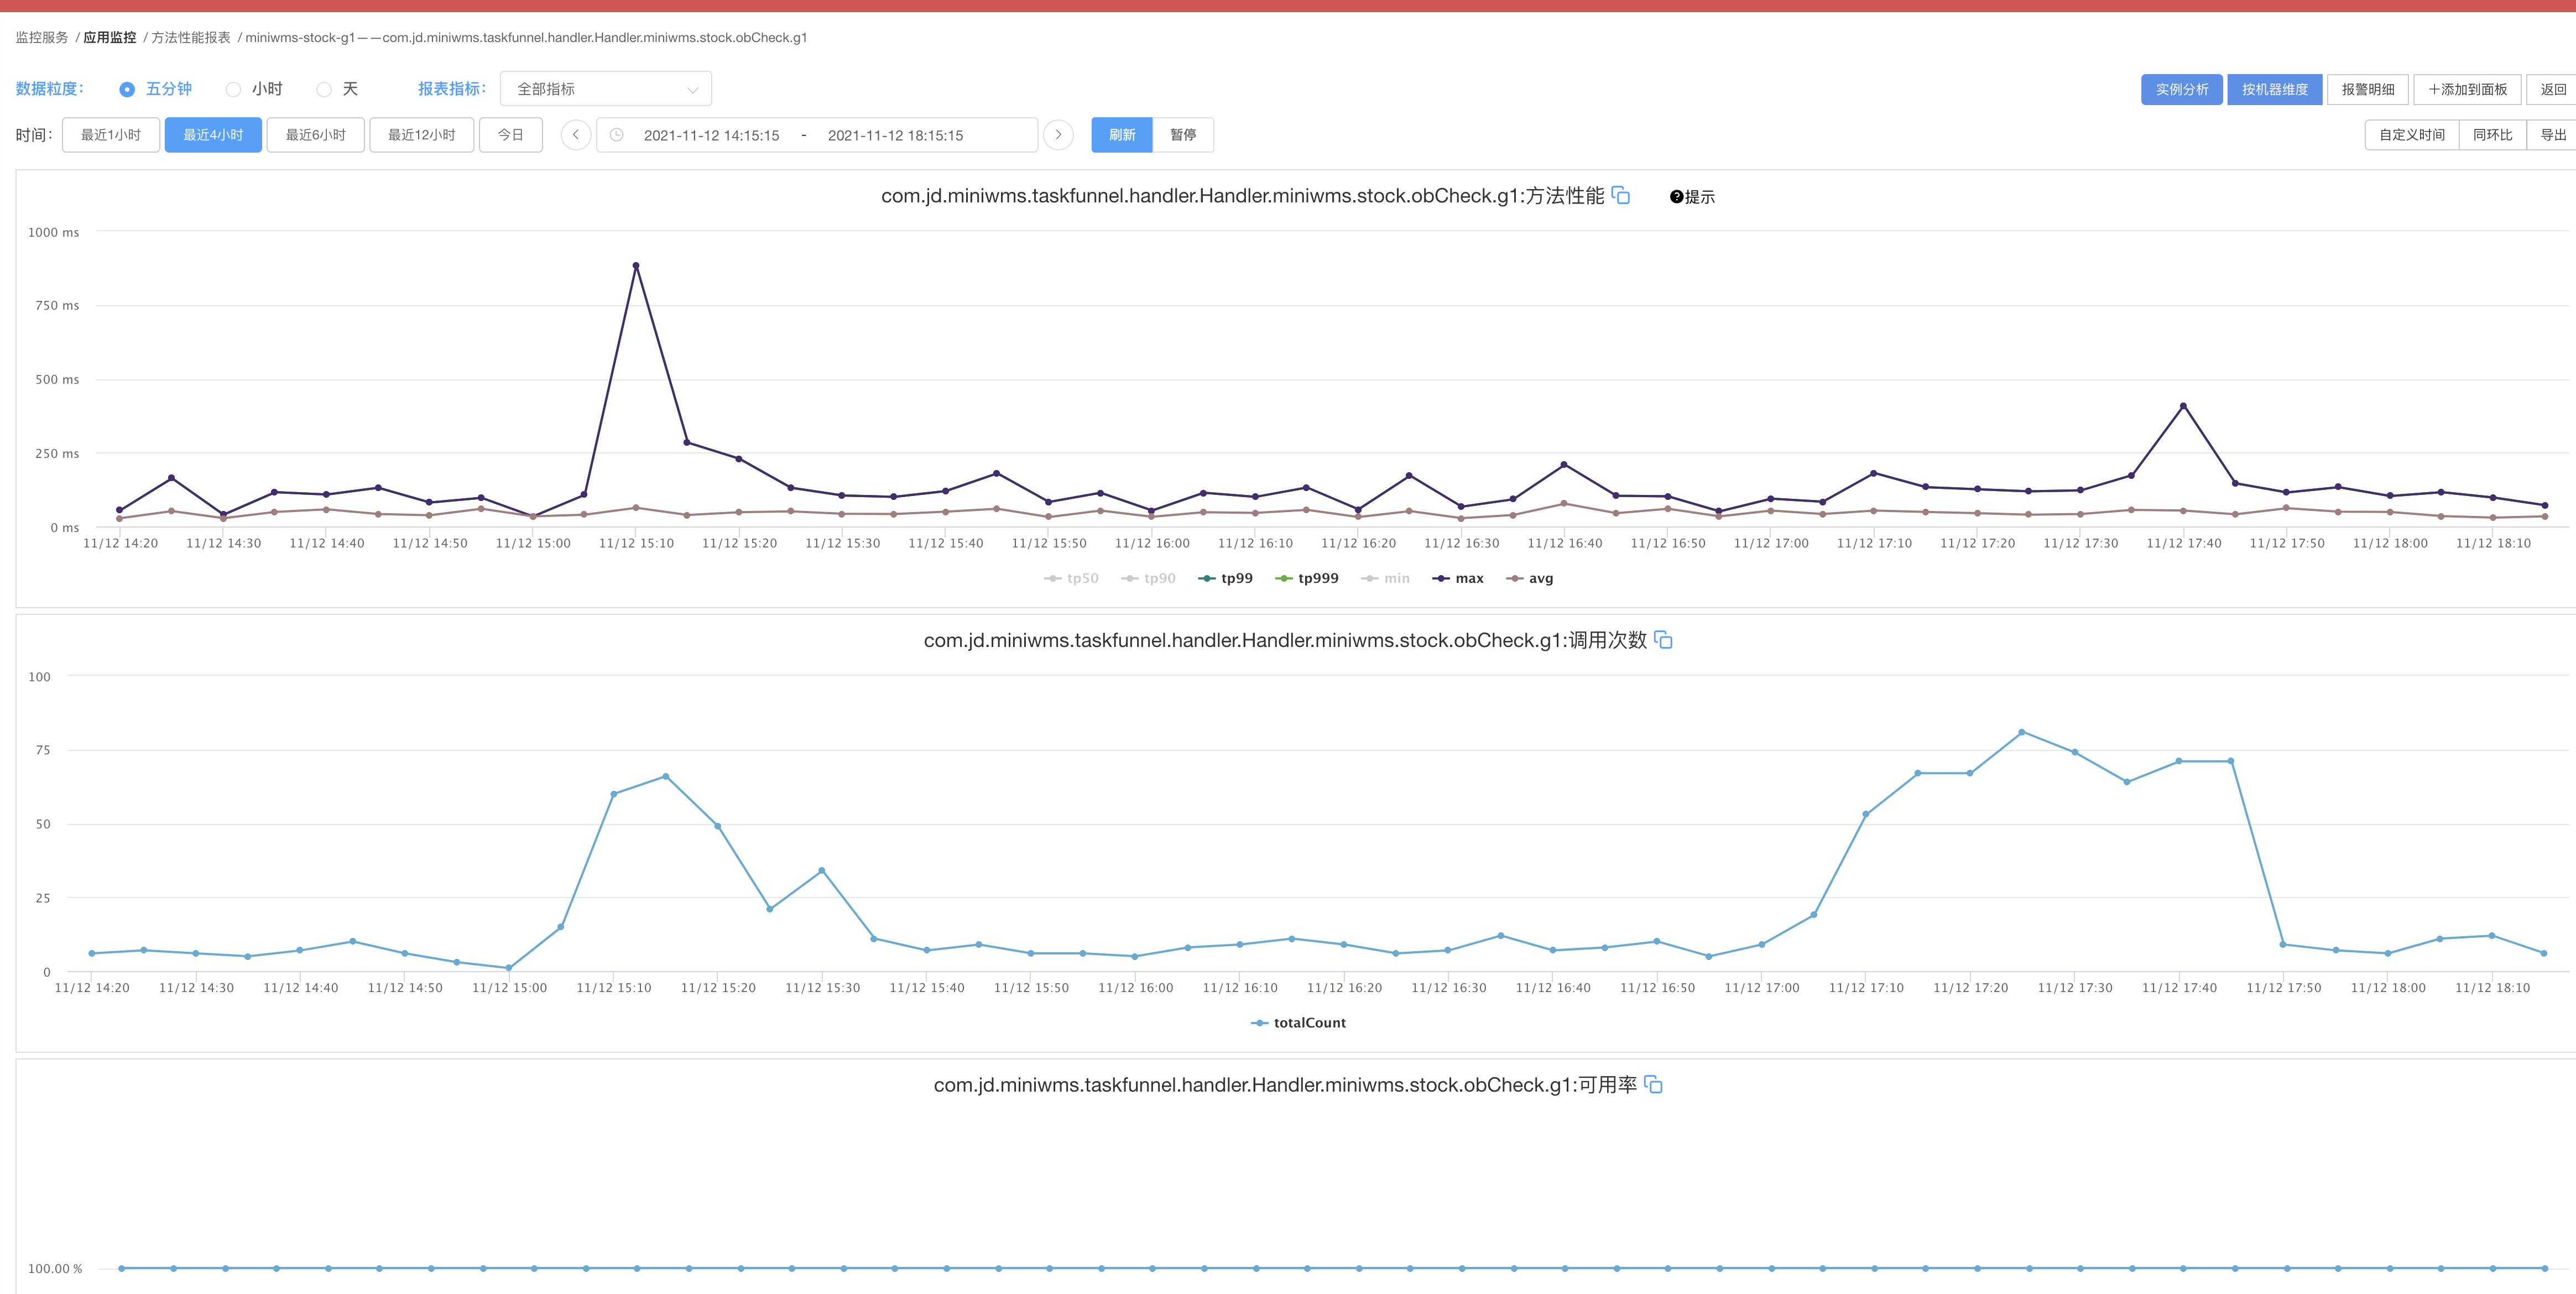Screen dimensions: 2576x1294
Task: Click 添加到面板 add to panel
Action: [2468, 89]
